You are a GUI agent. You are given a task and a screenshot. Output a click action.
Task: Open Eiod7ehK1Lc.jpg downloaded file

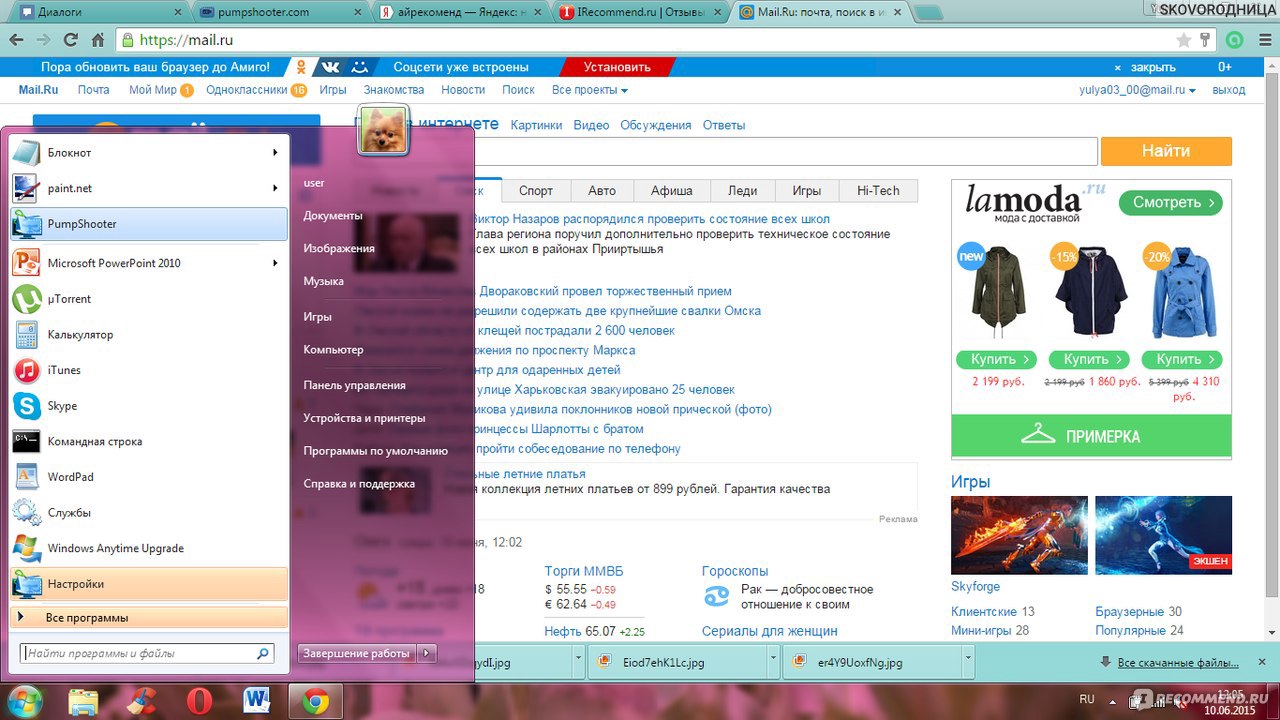click(676, 662)
